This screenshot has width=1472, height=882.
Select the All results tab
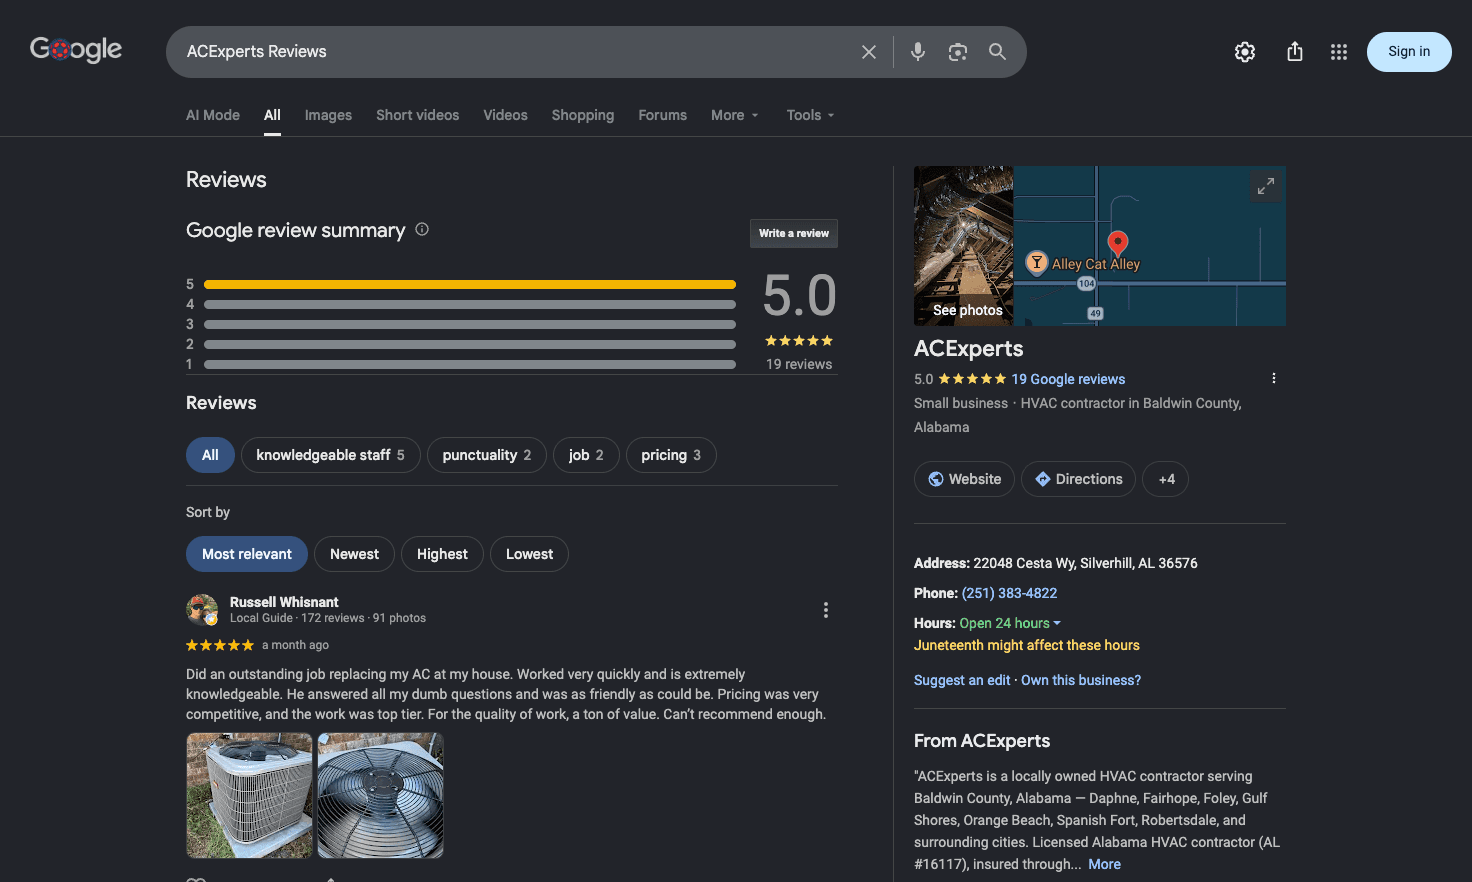pyautogui.click(x=272, y=115)
